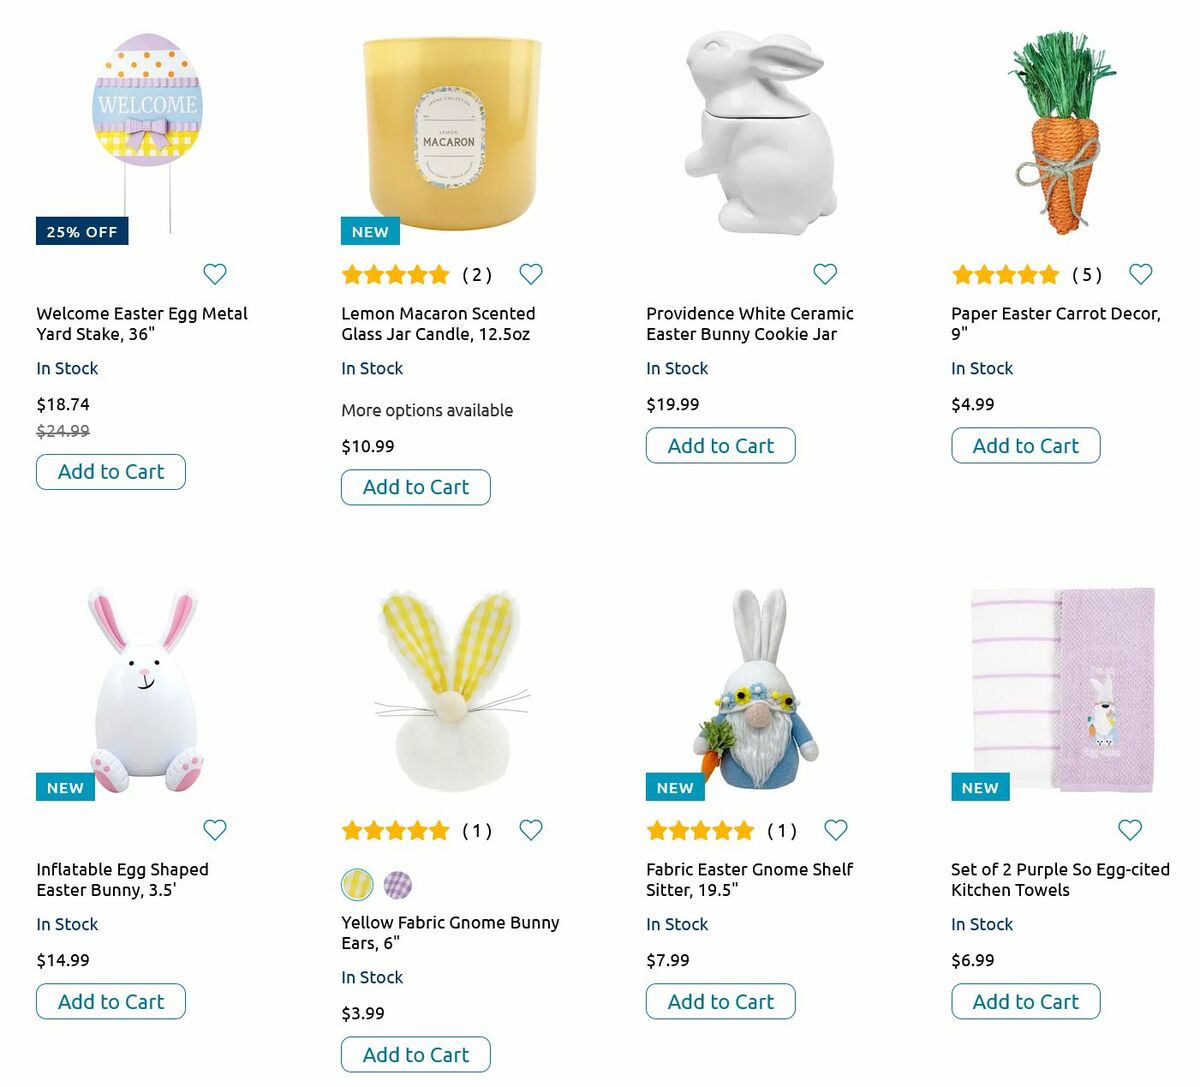This screenshot has height=1087, width=1200.
Task: Save Ceramic Bunny Cookie Jar to wishlist
Action: pos(825,274)
